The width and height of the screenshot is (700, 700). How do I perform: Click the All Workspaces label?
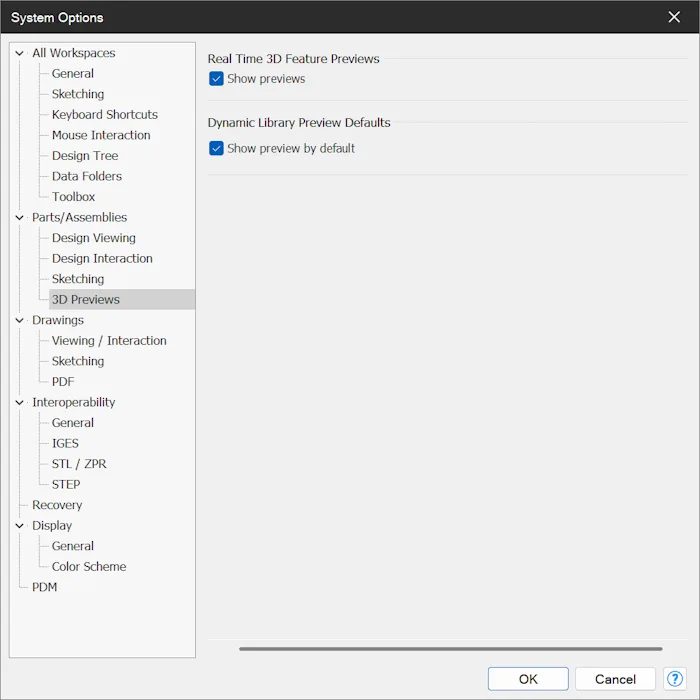tap(74, 53)
